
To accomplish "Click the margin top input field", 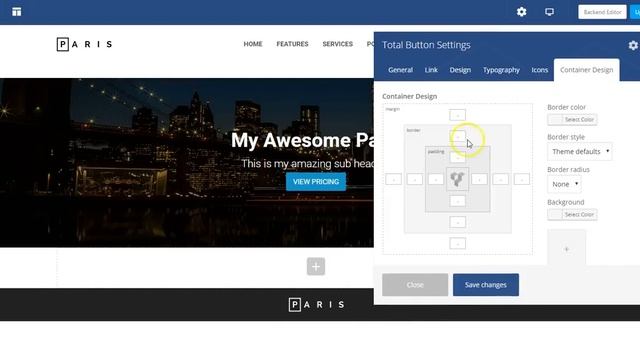I will [x=457, y=115].
